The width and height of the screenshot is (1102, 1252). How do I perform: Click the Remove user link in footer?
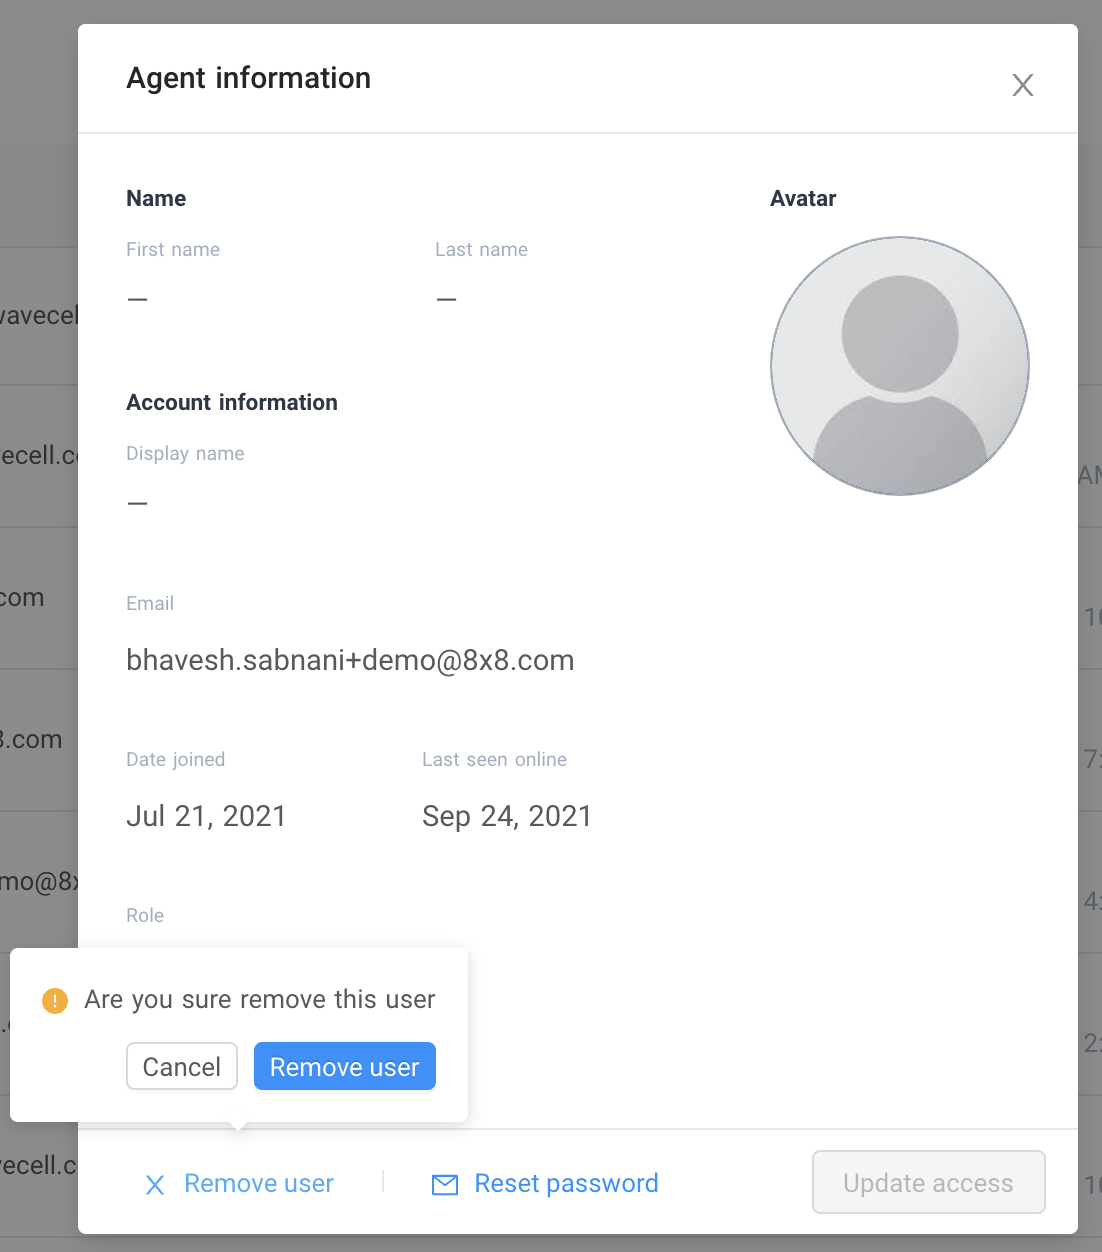pos(259,1184)
